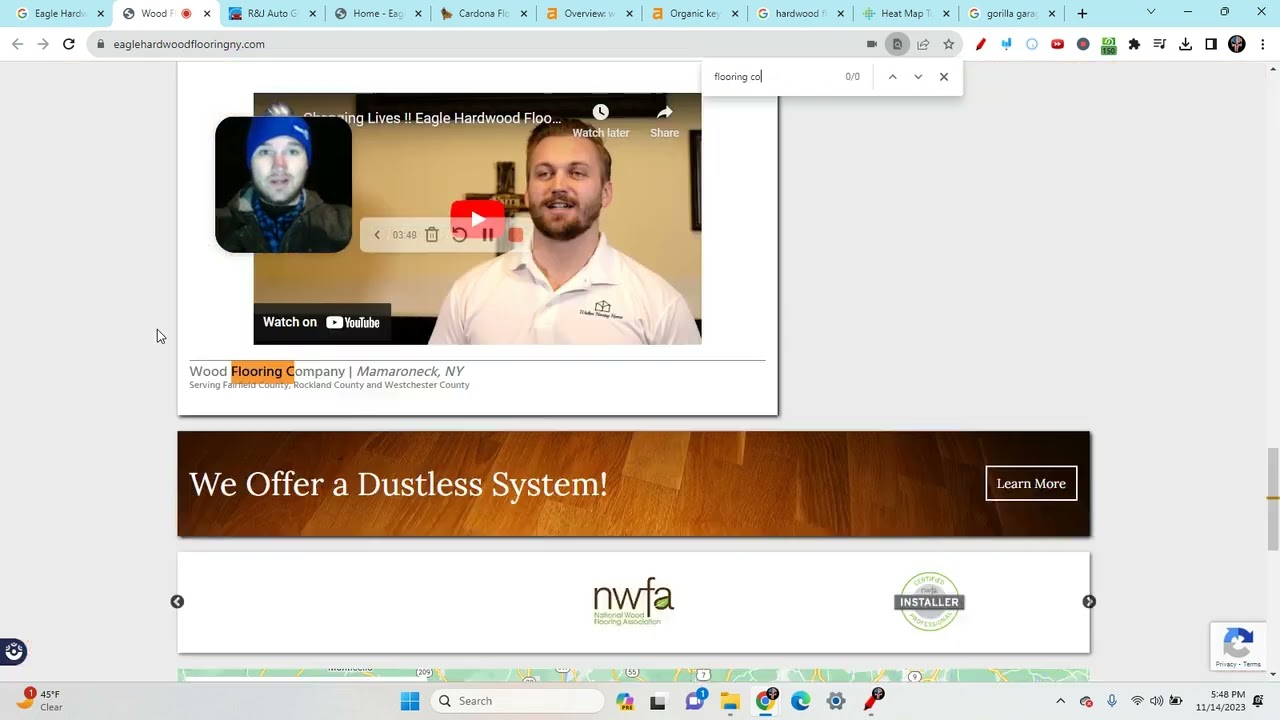Viewport: 1280px width, 720px height.
Task: Click the Learn More button
Action: pyautogui.click(x=1031, y=483)
